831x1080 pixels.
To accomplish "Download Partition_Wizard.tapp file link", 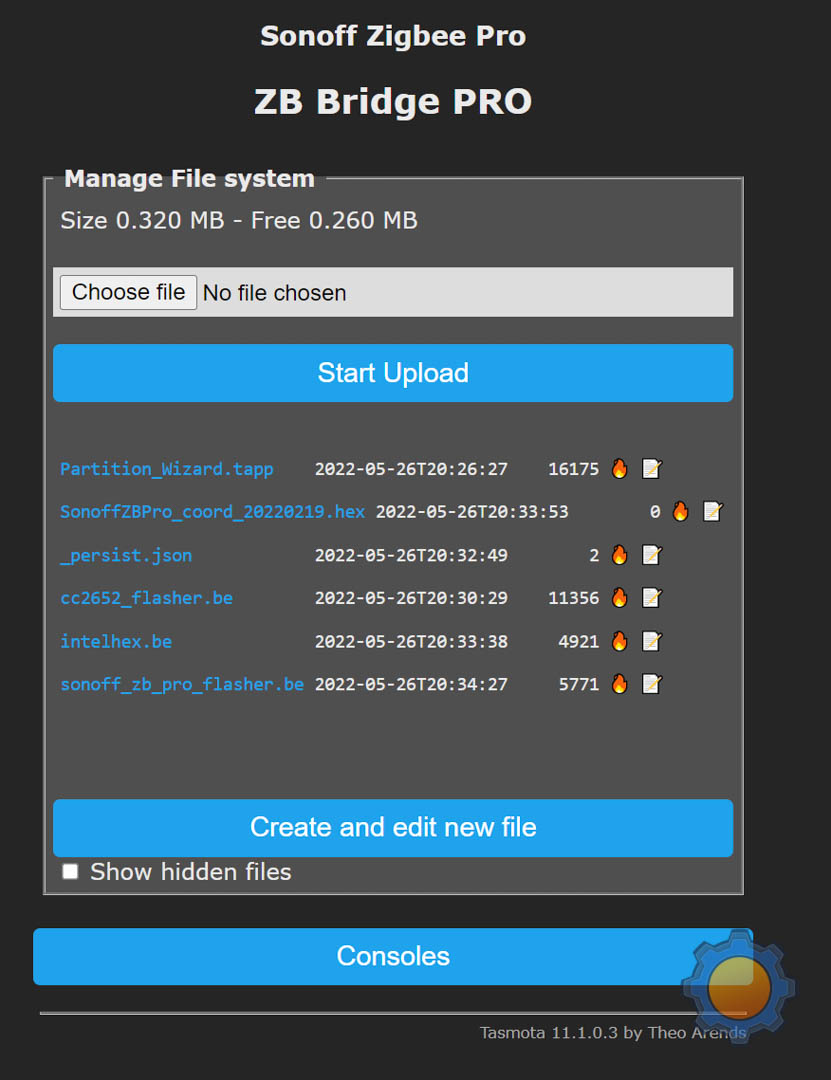I will click(x=167, y=469).
